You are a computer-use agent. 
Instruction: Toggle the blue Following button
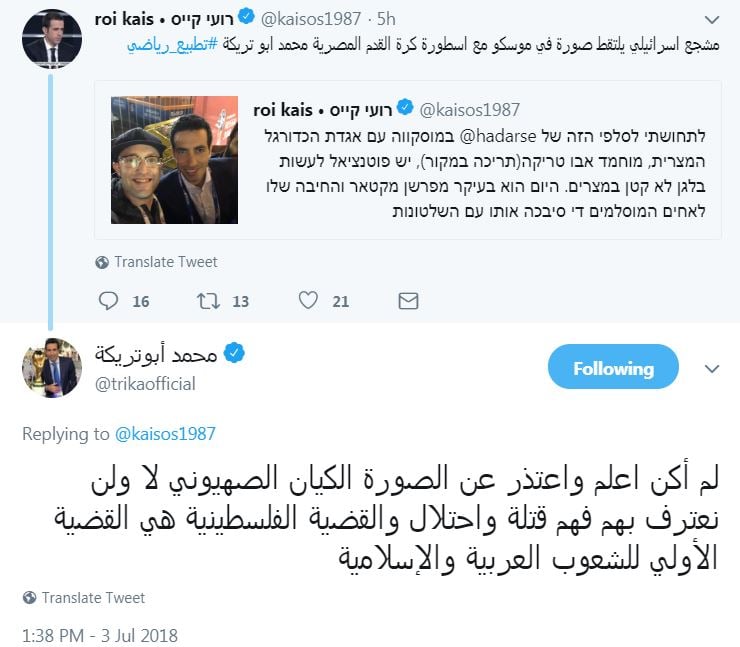click(x=613, y=369)
